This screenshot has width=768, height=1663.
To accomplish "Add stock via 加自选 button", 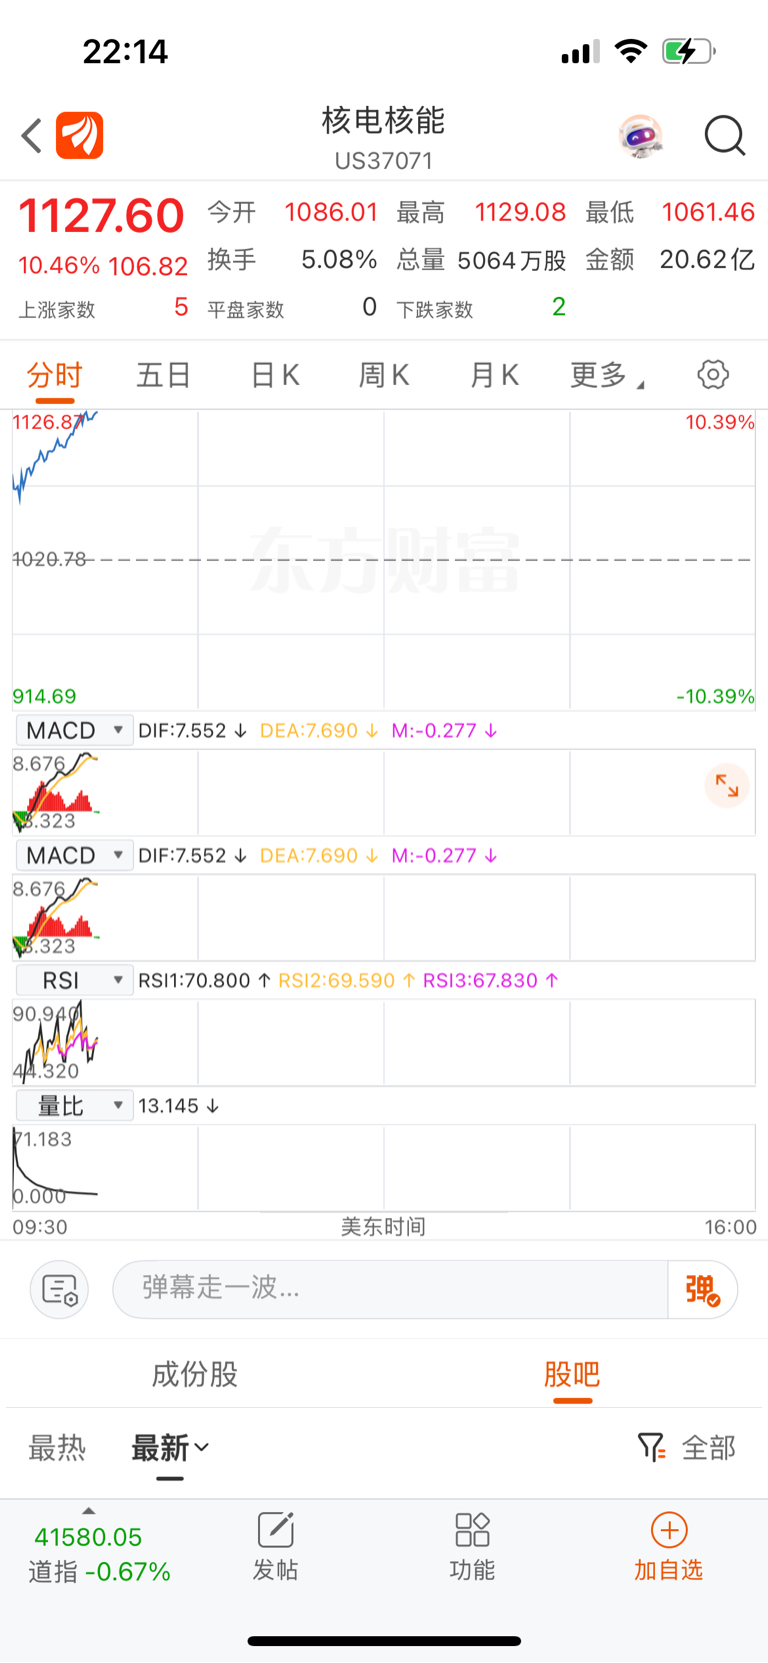I will 669,1547.
